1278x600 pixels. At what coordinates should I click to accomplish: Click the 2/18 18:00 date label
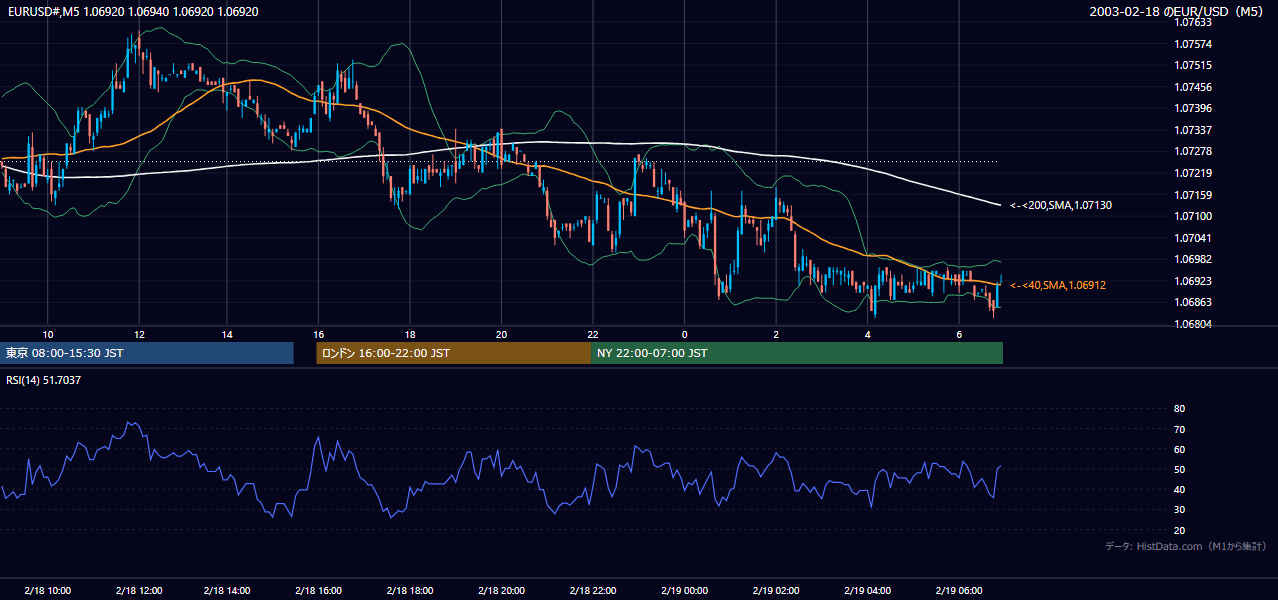click(412, 590)
